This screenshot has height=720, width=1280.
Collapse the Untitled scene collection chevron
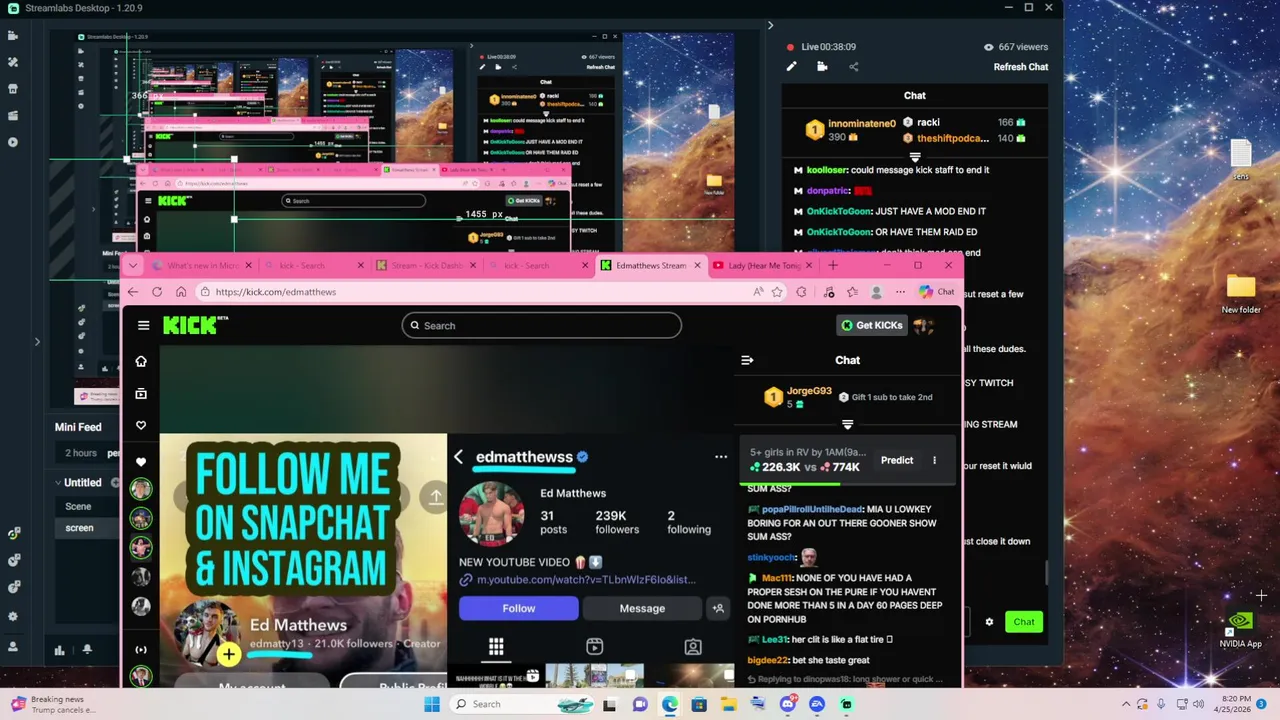[58, 482]
